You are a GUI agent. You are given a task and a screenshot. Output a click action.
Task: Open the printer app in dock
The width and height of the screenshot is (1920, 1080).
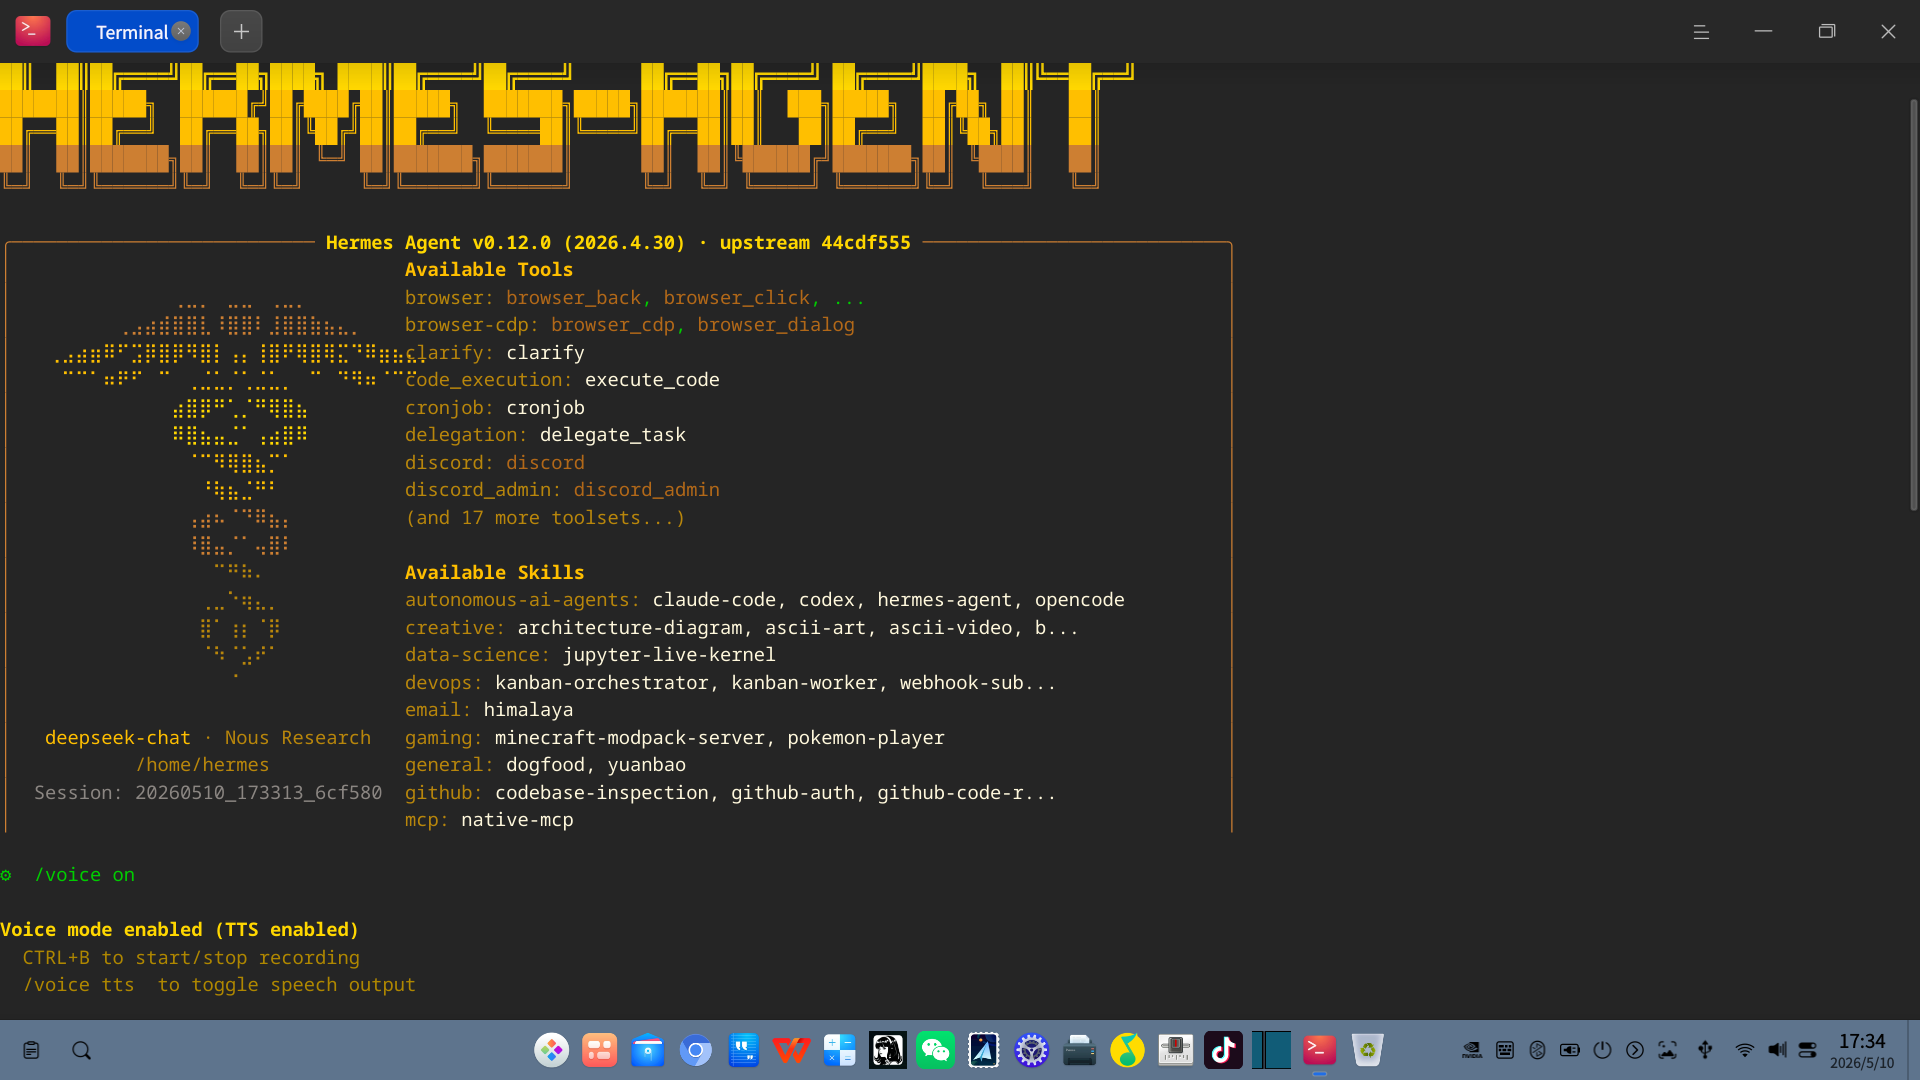tap(1079, 1050)
